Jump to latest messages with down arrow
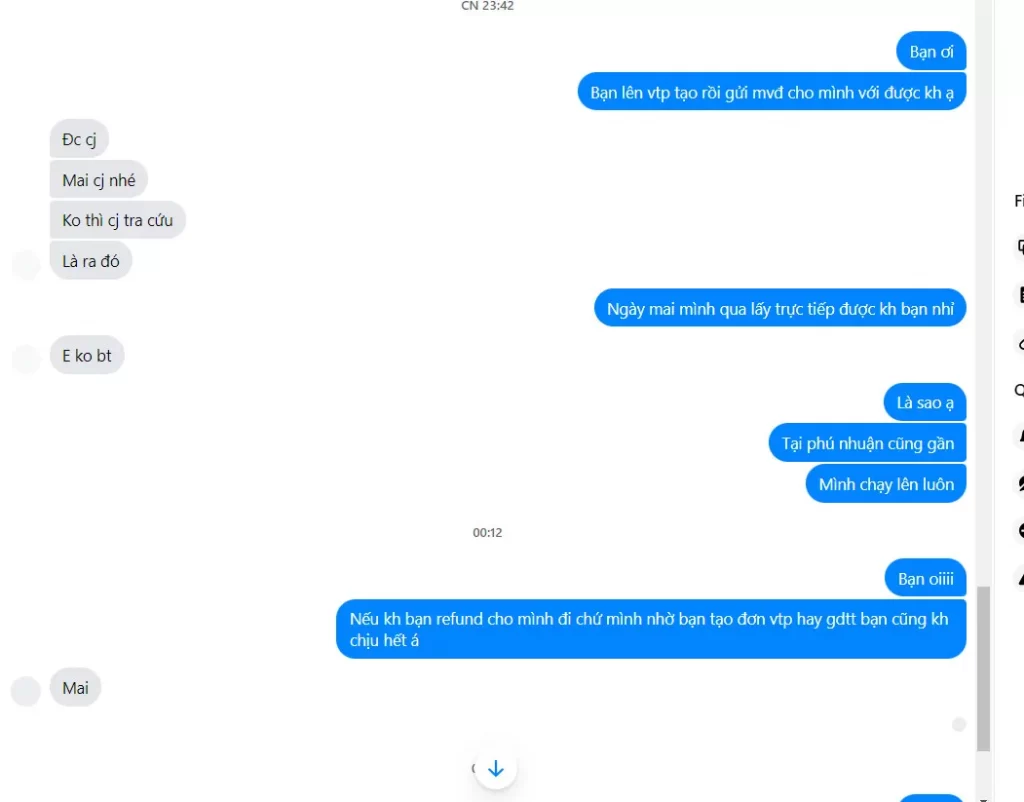 point(496,768)
